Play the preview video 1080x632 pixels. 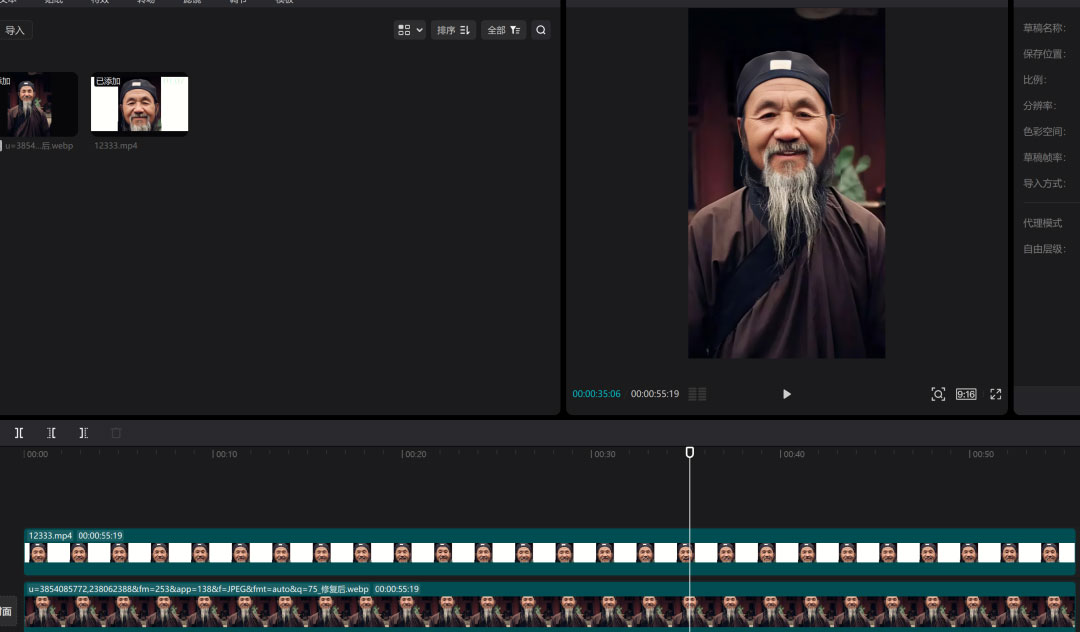click(x=787, y=394)
